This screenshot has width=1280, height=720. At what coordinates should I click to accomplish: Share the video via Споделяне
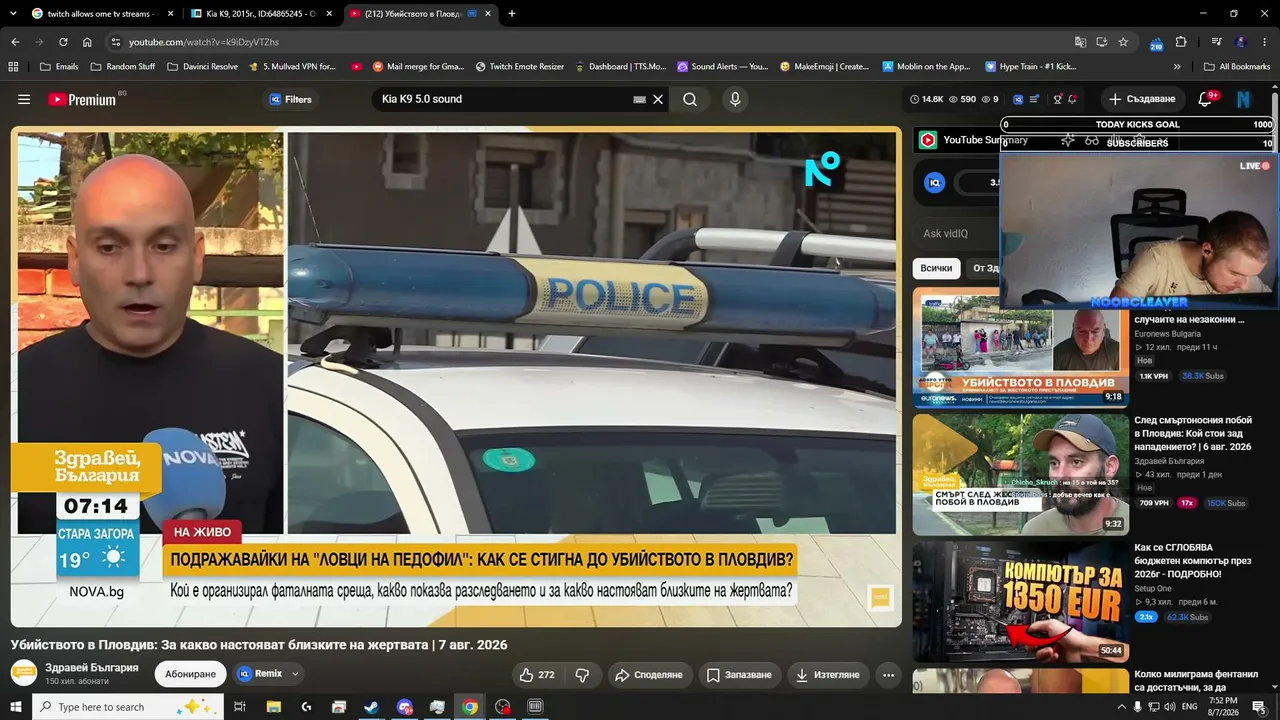(x=648, y=675)
